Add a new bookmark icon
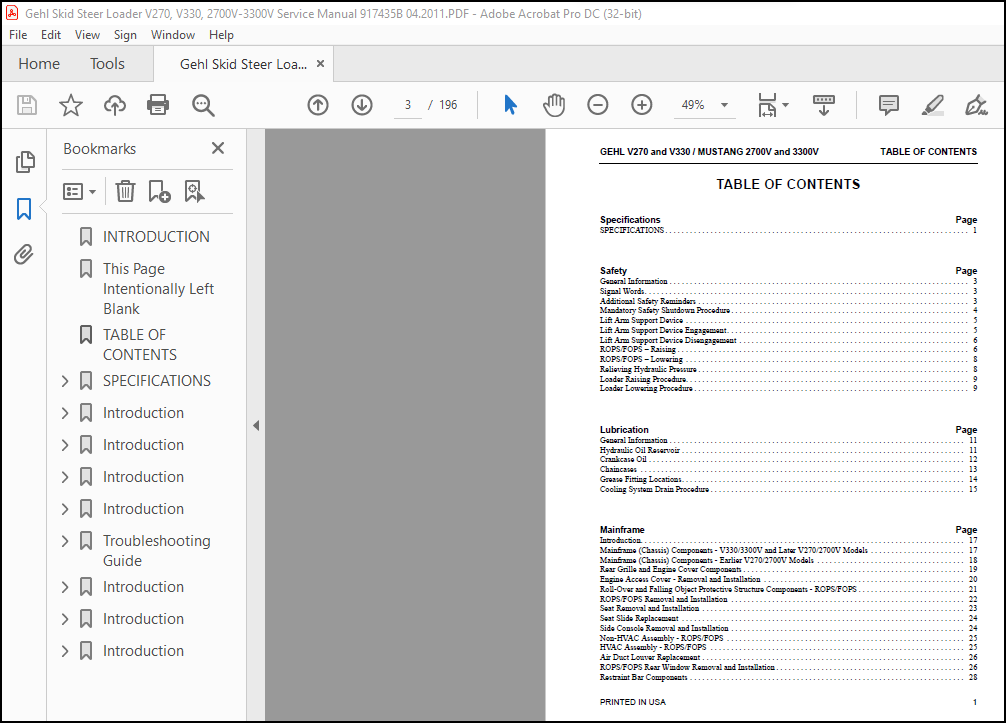Screen dimensions: 1006x723 click(x=159, y=191)
